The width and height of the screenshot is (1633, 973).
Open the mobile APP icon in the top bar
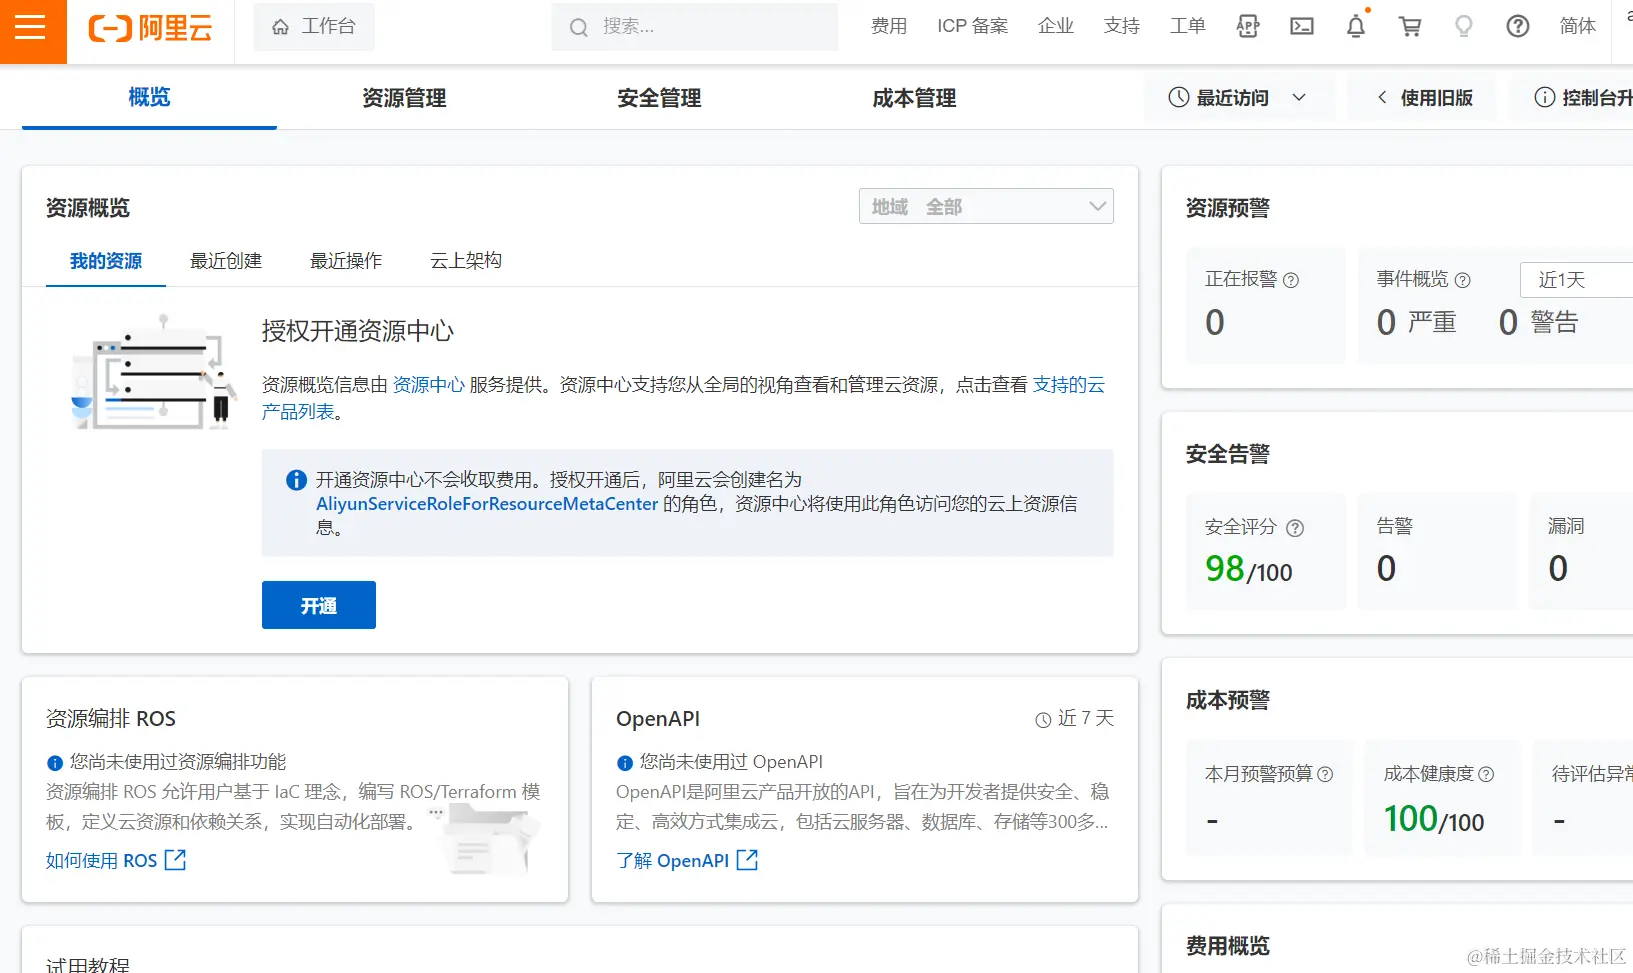(x=1248, y=27)
